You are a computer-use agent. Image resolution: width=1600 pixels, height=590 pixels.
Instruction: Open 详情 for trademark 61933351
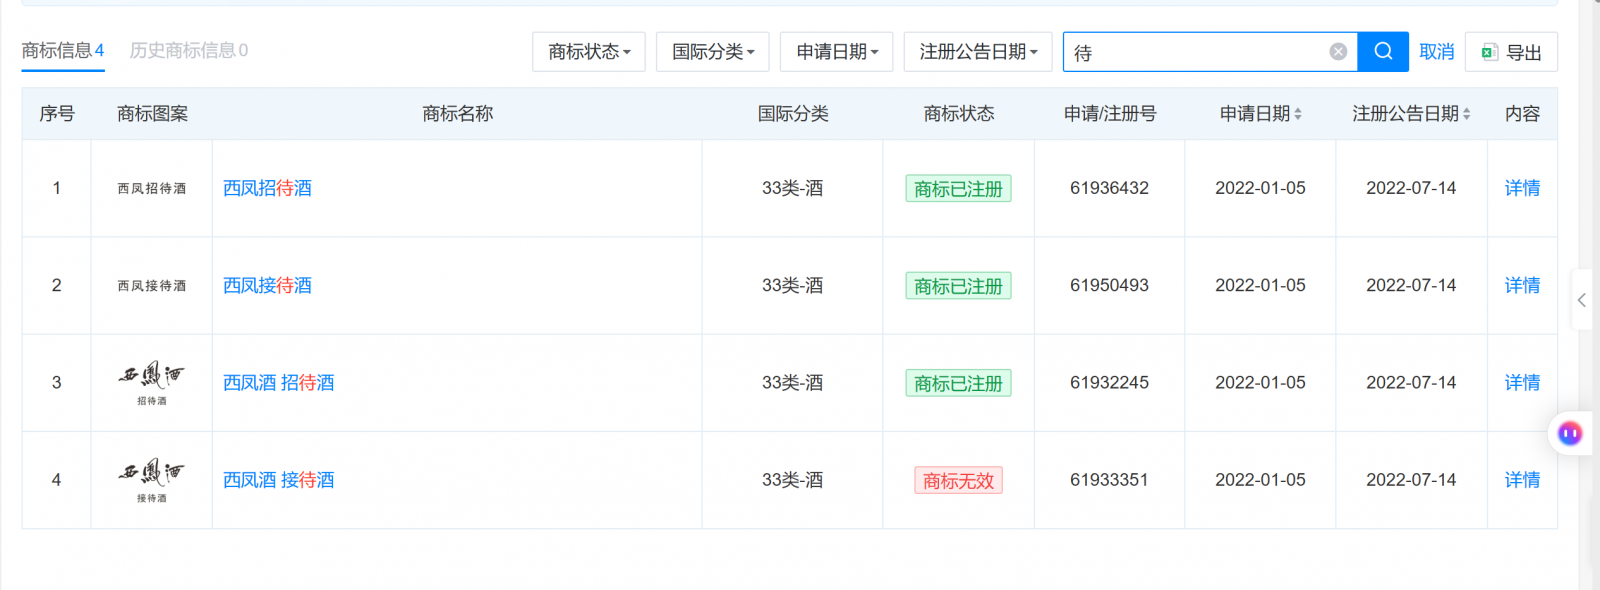1522,480
